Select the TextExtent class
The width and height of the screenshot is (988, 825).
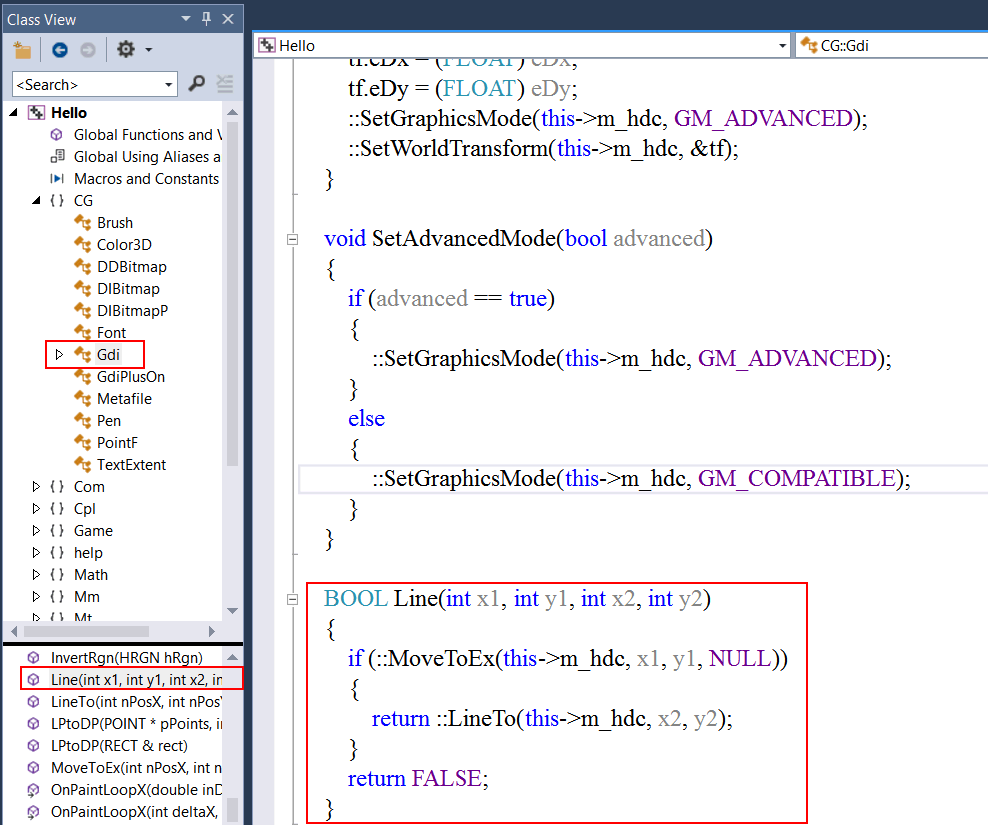[131, 465]
